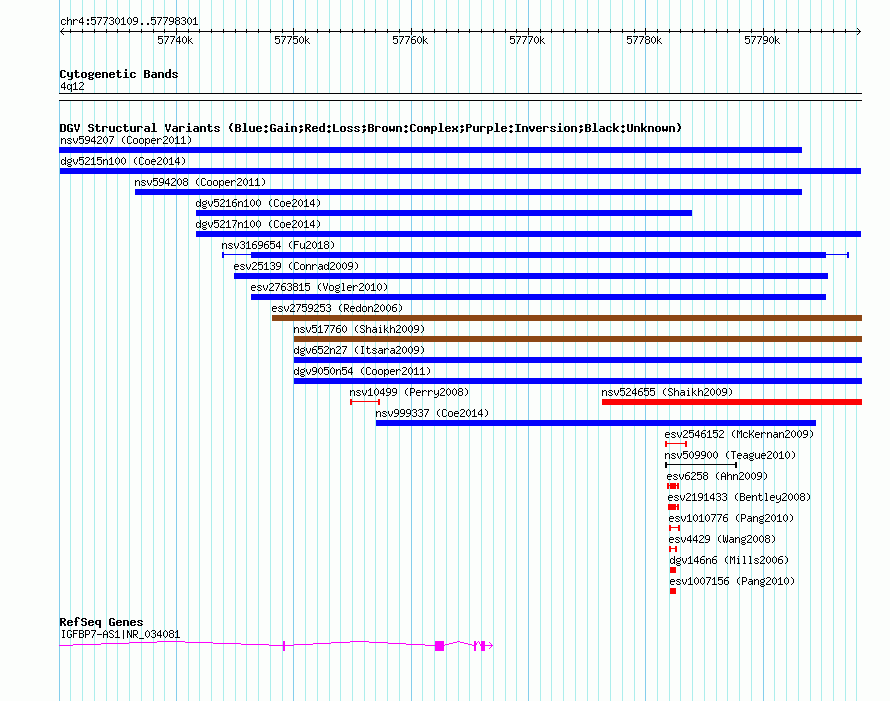This screenshot has width=890, height=701.
Task: Open nsv3169654 (Fu2018) variant label
Action: pyautogui.click(x=278, y=245)
